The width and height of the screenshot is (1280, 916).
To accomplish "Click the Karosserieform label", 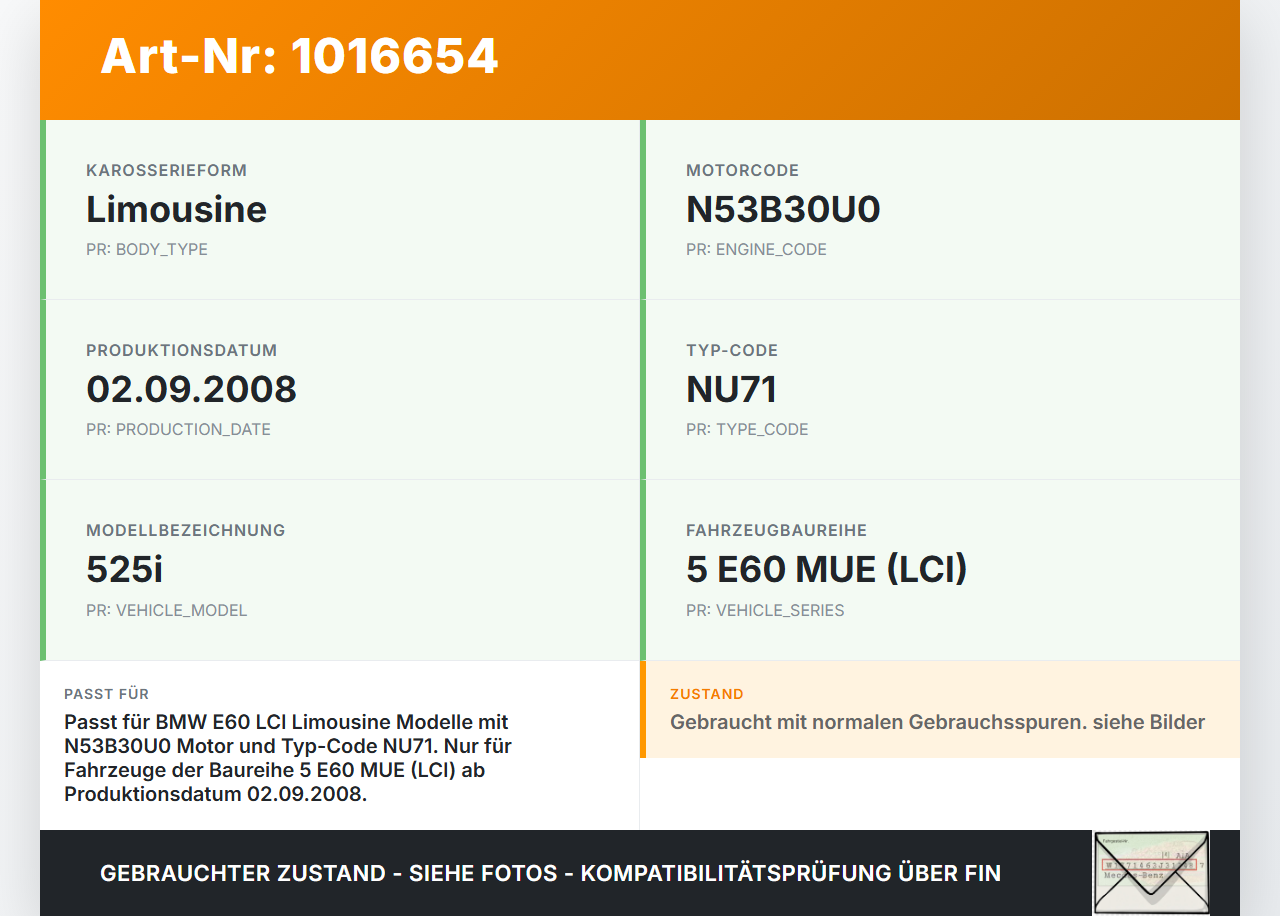I will click(x=166, y=171).
